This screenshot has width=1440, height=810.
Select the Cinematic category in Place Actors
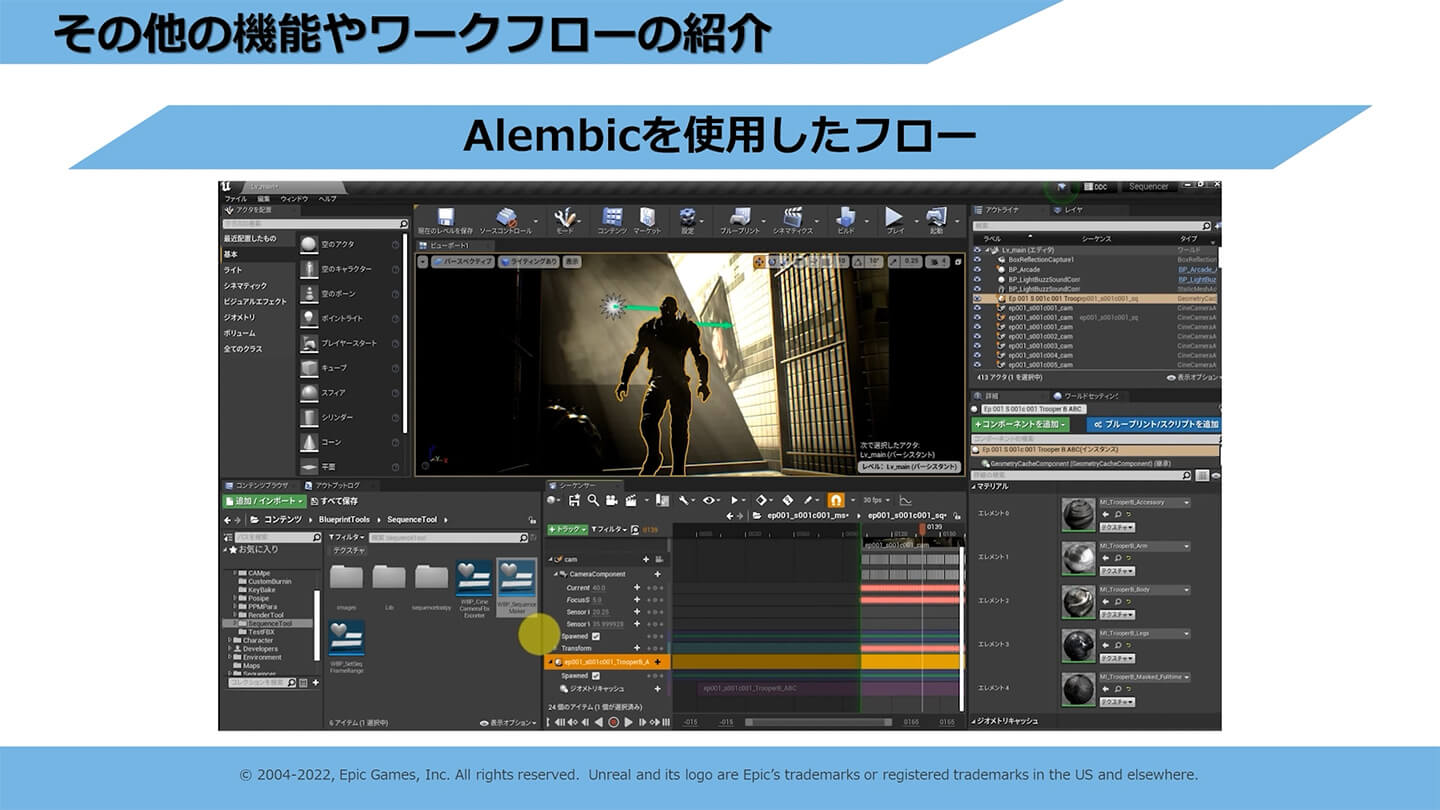[x=243, y=285]
